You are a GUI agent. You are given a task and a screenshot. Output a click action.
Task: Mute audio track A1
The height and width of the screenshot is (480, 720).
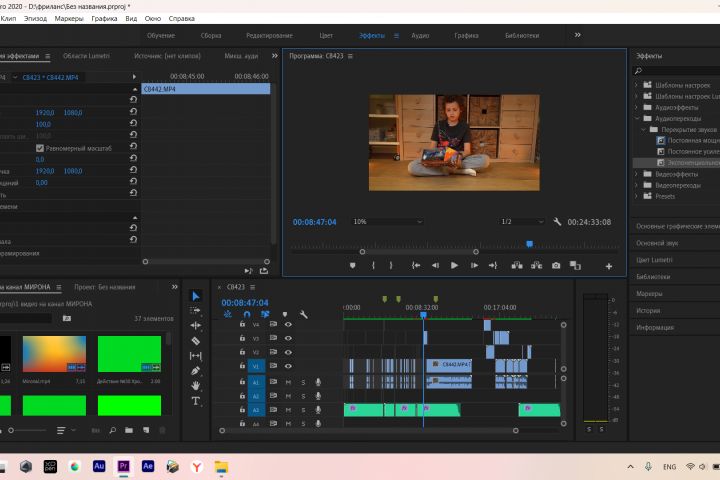(x=288, y=382)
